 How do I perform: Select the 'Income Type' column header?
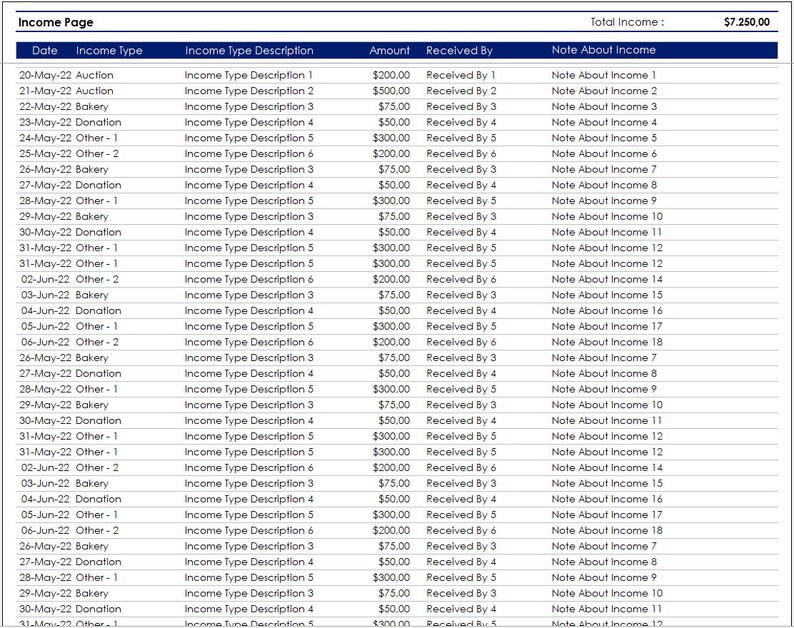click(109, 51)
